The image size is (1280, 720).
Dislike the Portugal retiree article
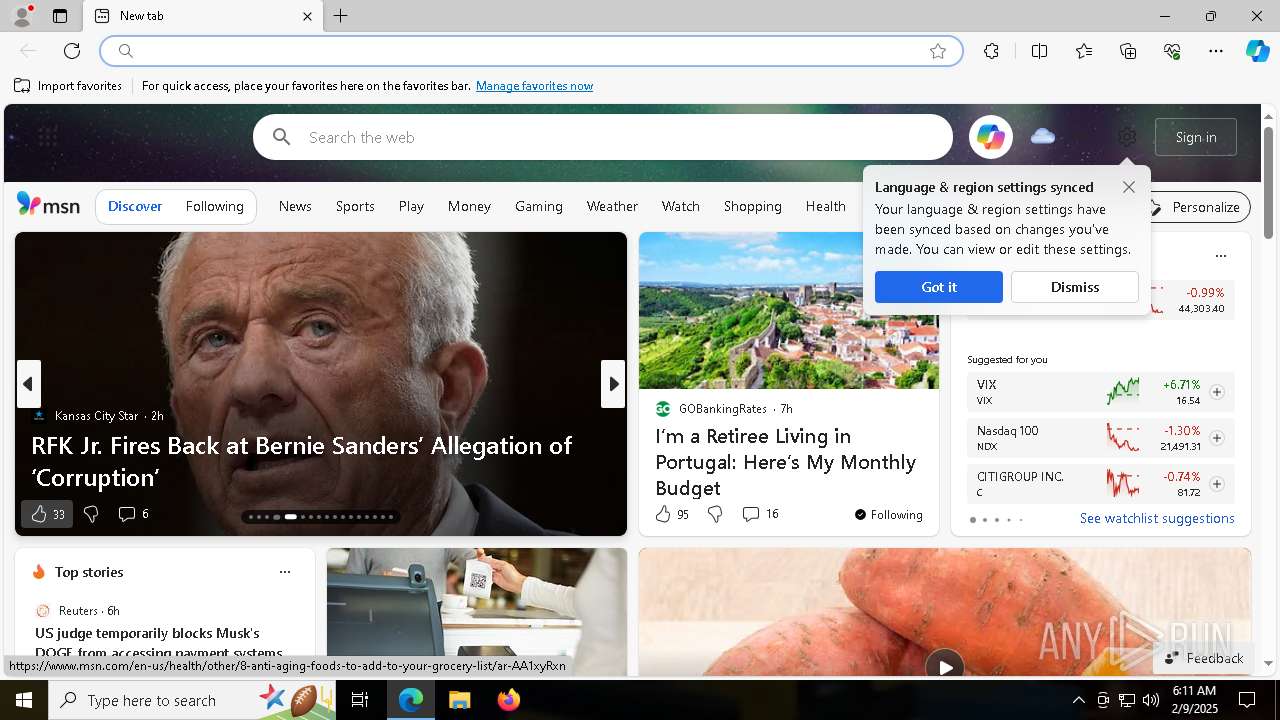click(715, 514)
